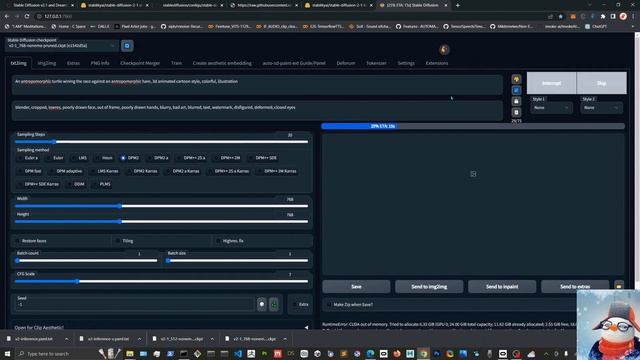The height and width of the screenshot is (360, 640).
Task: Click Send to img2img button
Action: tap(429, 287)
